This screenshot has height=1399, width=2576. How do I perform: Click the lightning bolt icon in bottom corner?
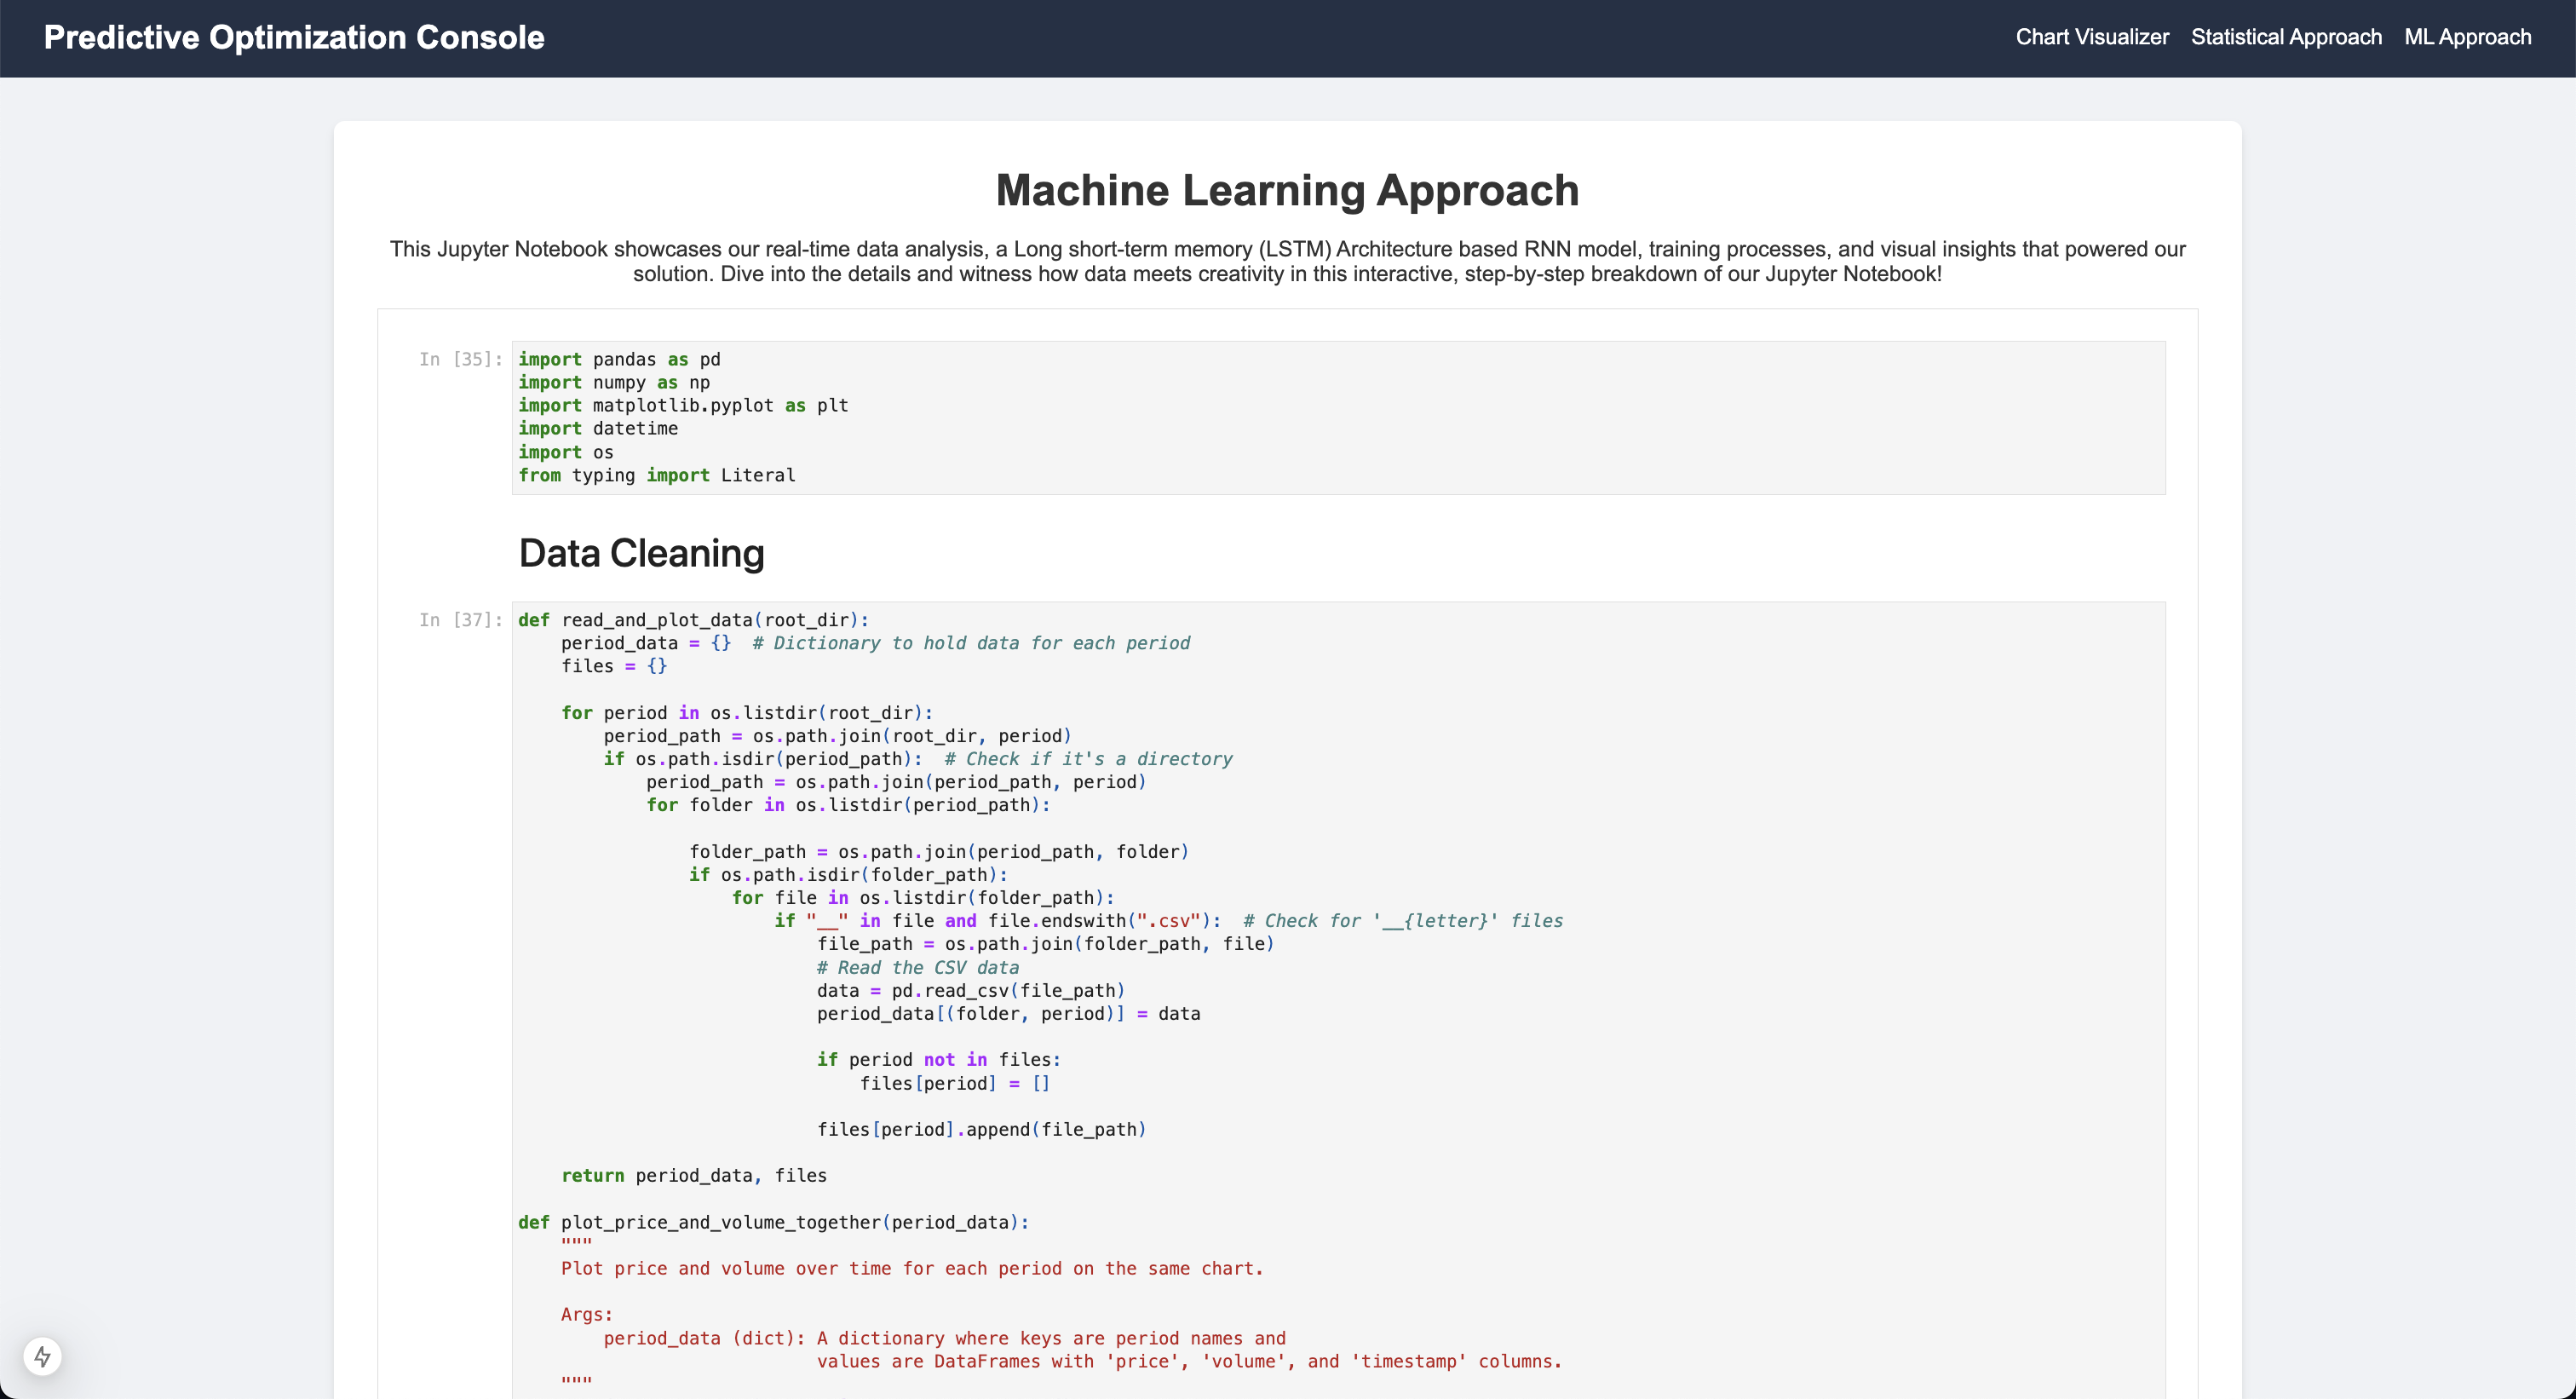click(x=42, y=1356)
